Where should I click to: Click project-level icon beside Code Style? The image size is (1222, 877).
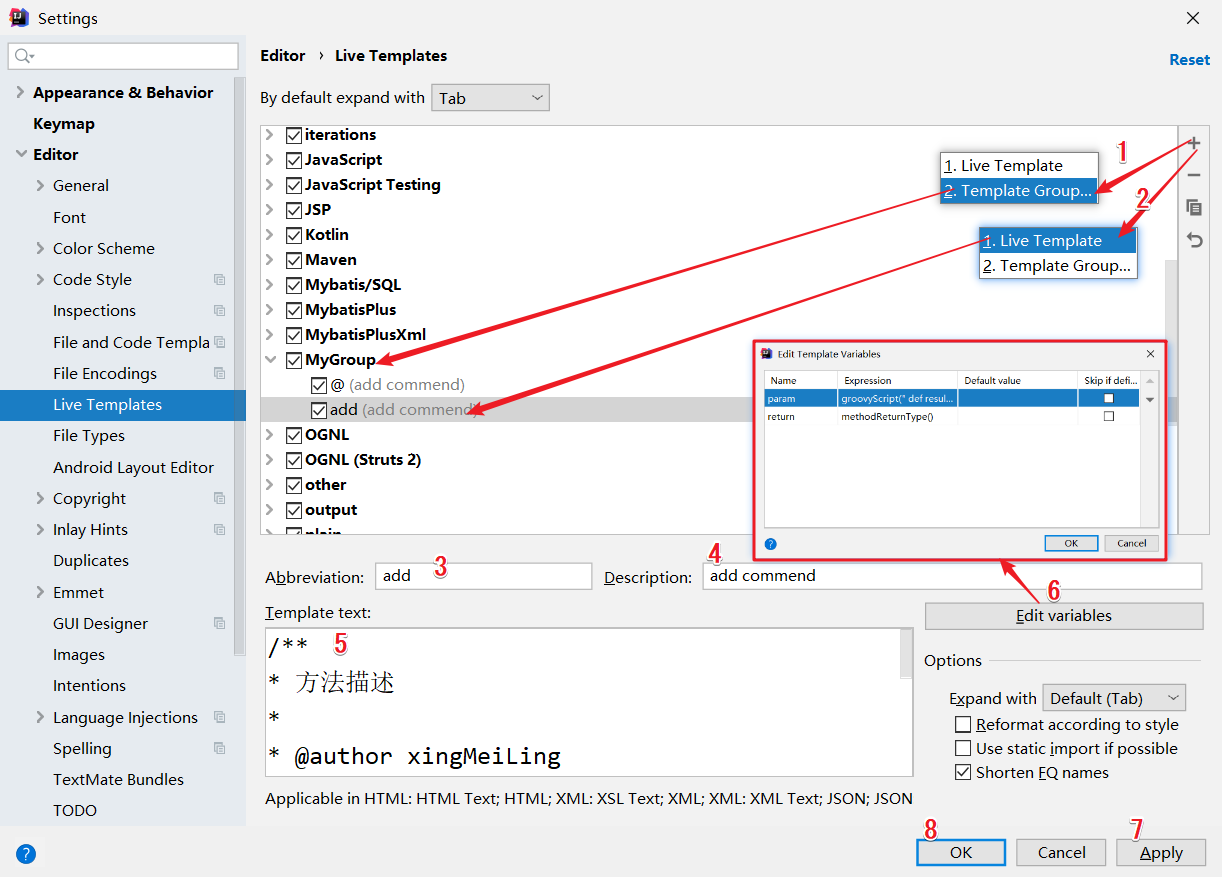pyautogui.click(x=219, y=280)
